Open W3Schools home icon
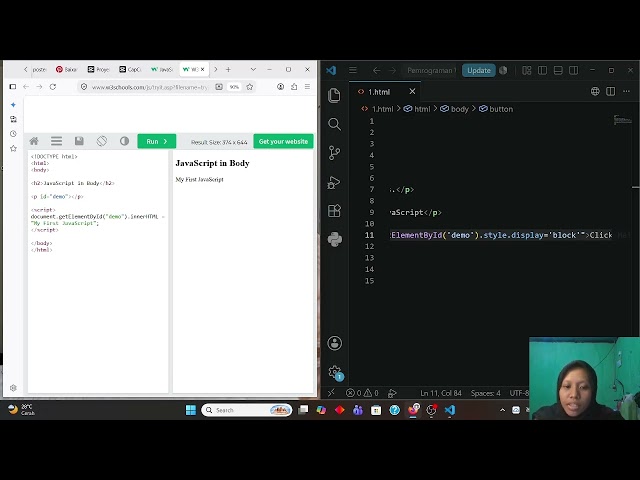 pyautogui.click(x=34, y=141)
